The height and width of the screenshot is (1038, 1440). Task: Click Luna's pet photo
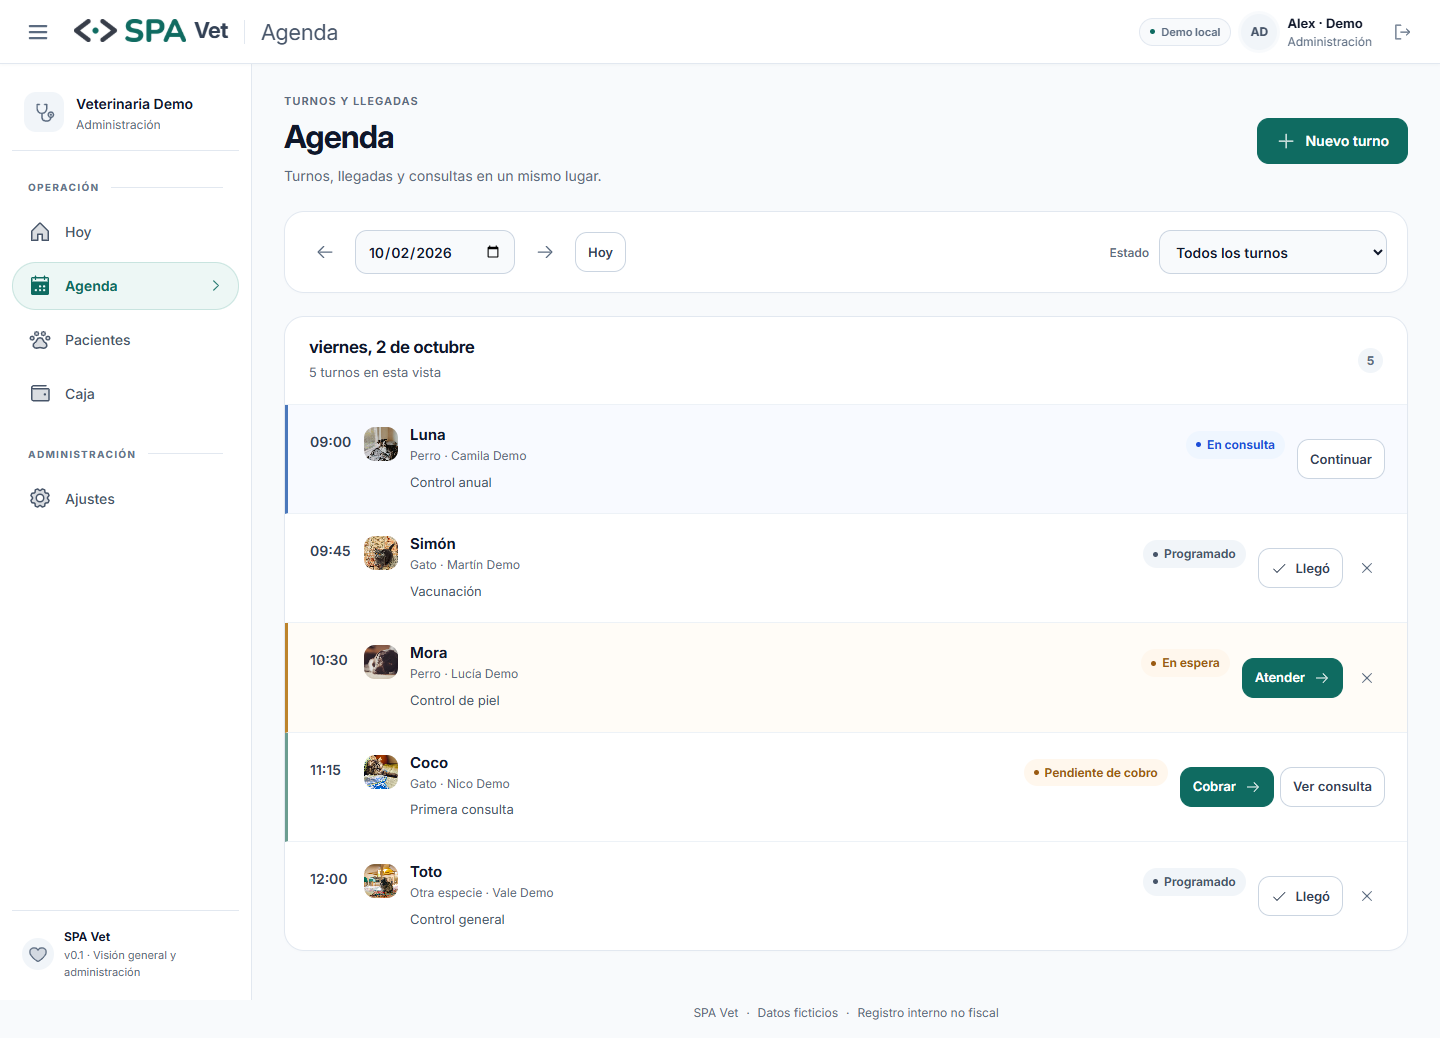[x=381, y=444]
